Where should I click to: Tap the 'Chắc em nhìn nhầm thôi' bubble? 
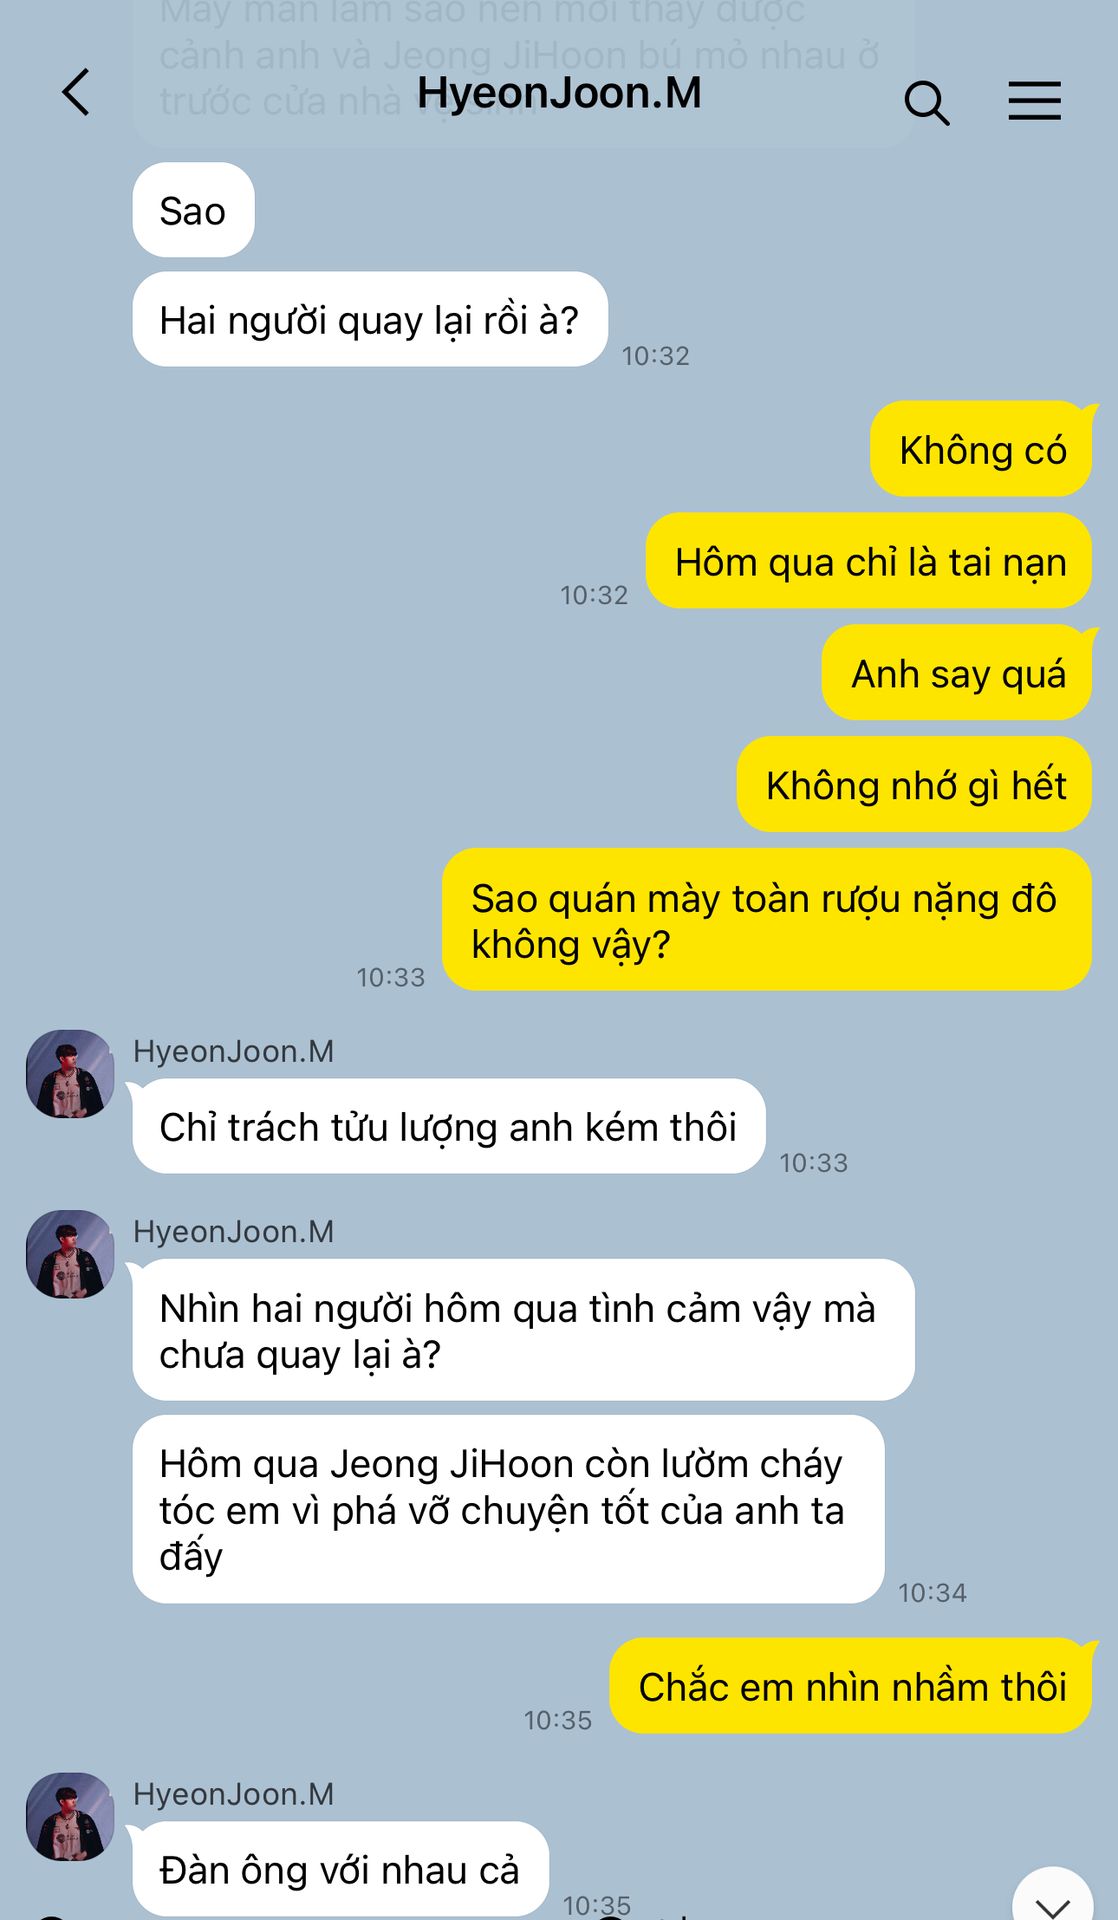click(852, 1686)
